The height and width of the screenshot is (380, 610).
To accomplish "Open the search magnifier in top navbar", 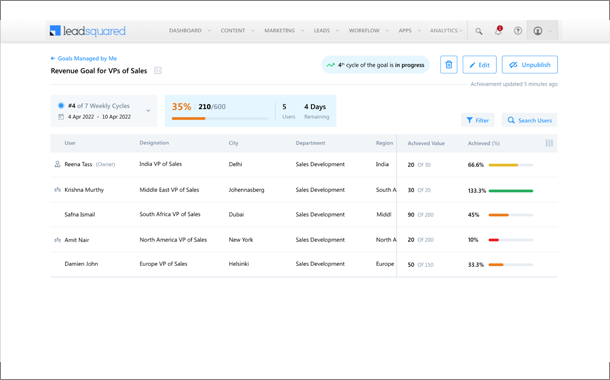I will click(479, 31).
